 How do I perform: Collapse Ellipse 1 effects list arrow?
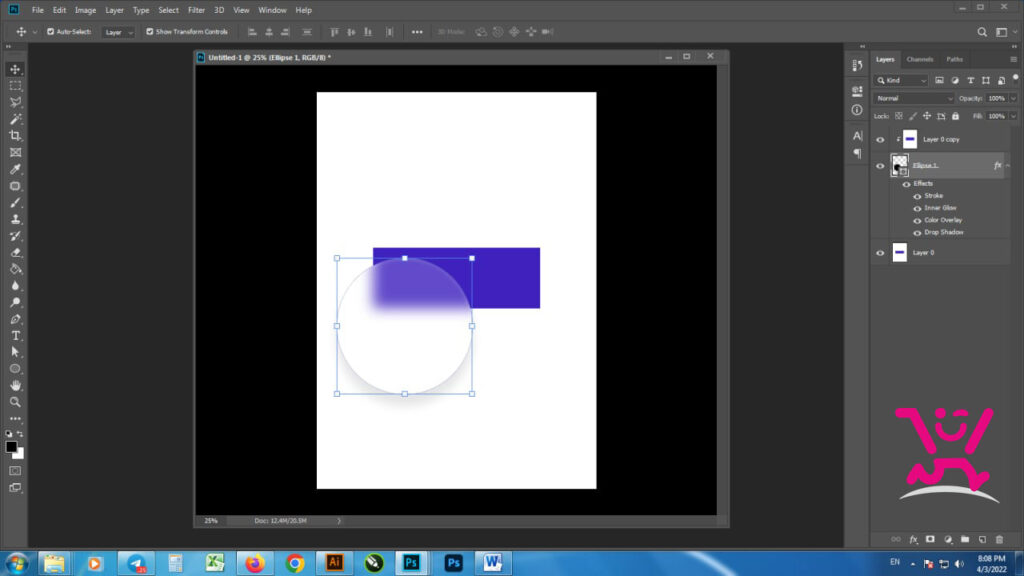[1008, 166]
